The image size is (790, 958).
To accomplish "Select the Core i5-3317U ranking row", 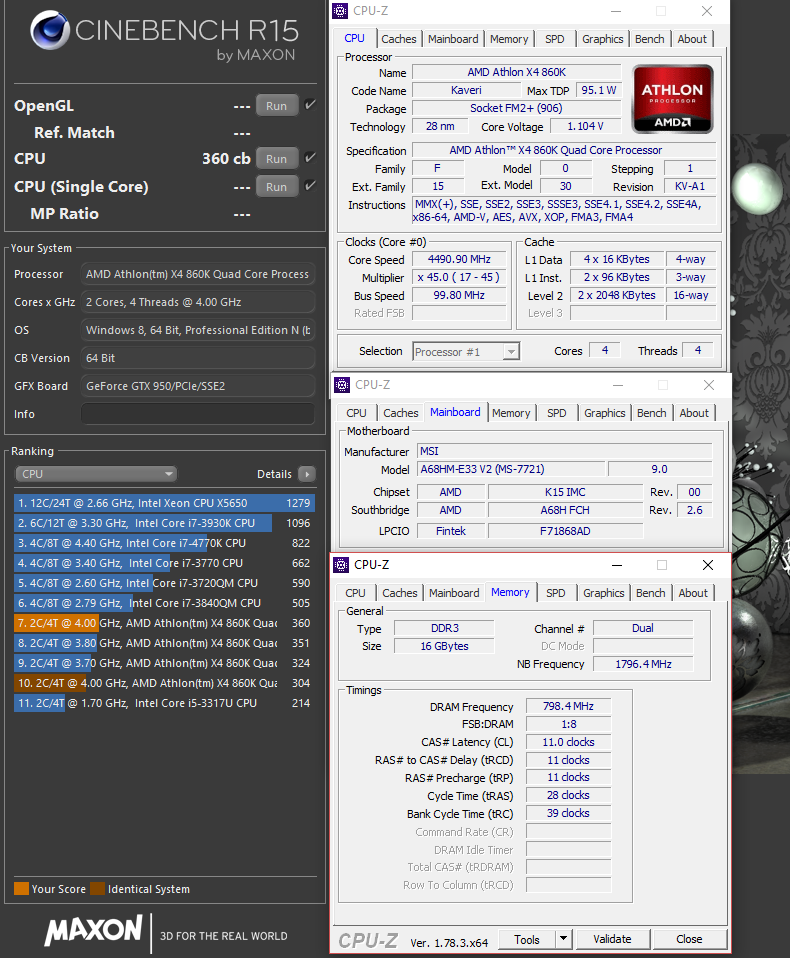I will tap(164, 703).
